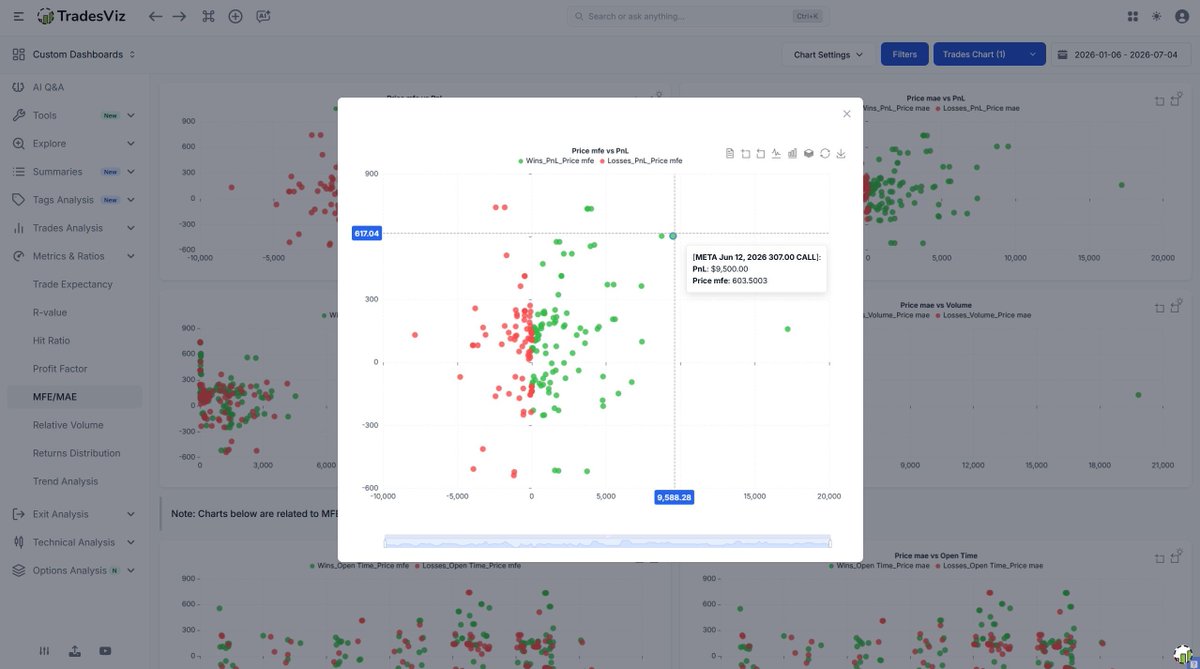Switch popup chart to bar chart view
Screen dimensions: 1200x669
coord(793,153)
